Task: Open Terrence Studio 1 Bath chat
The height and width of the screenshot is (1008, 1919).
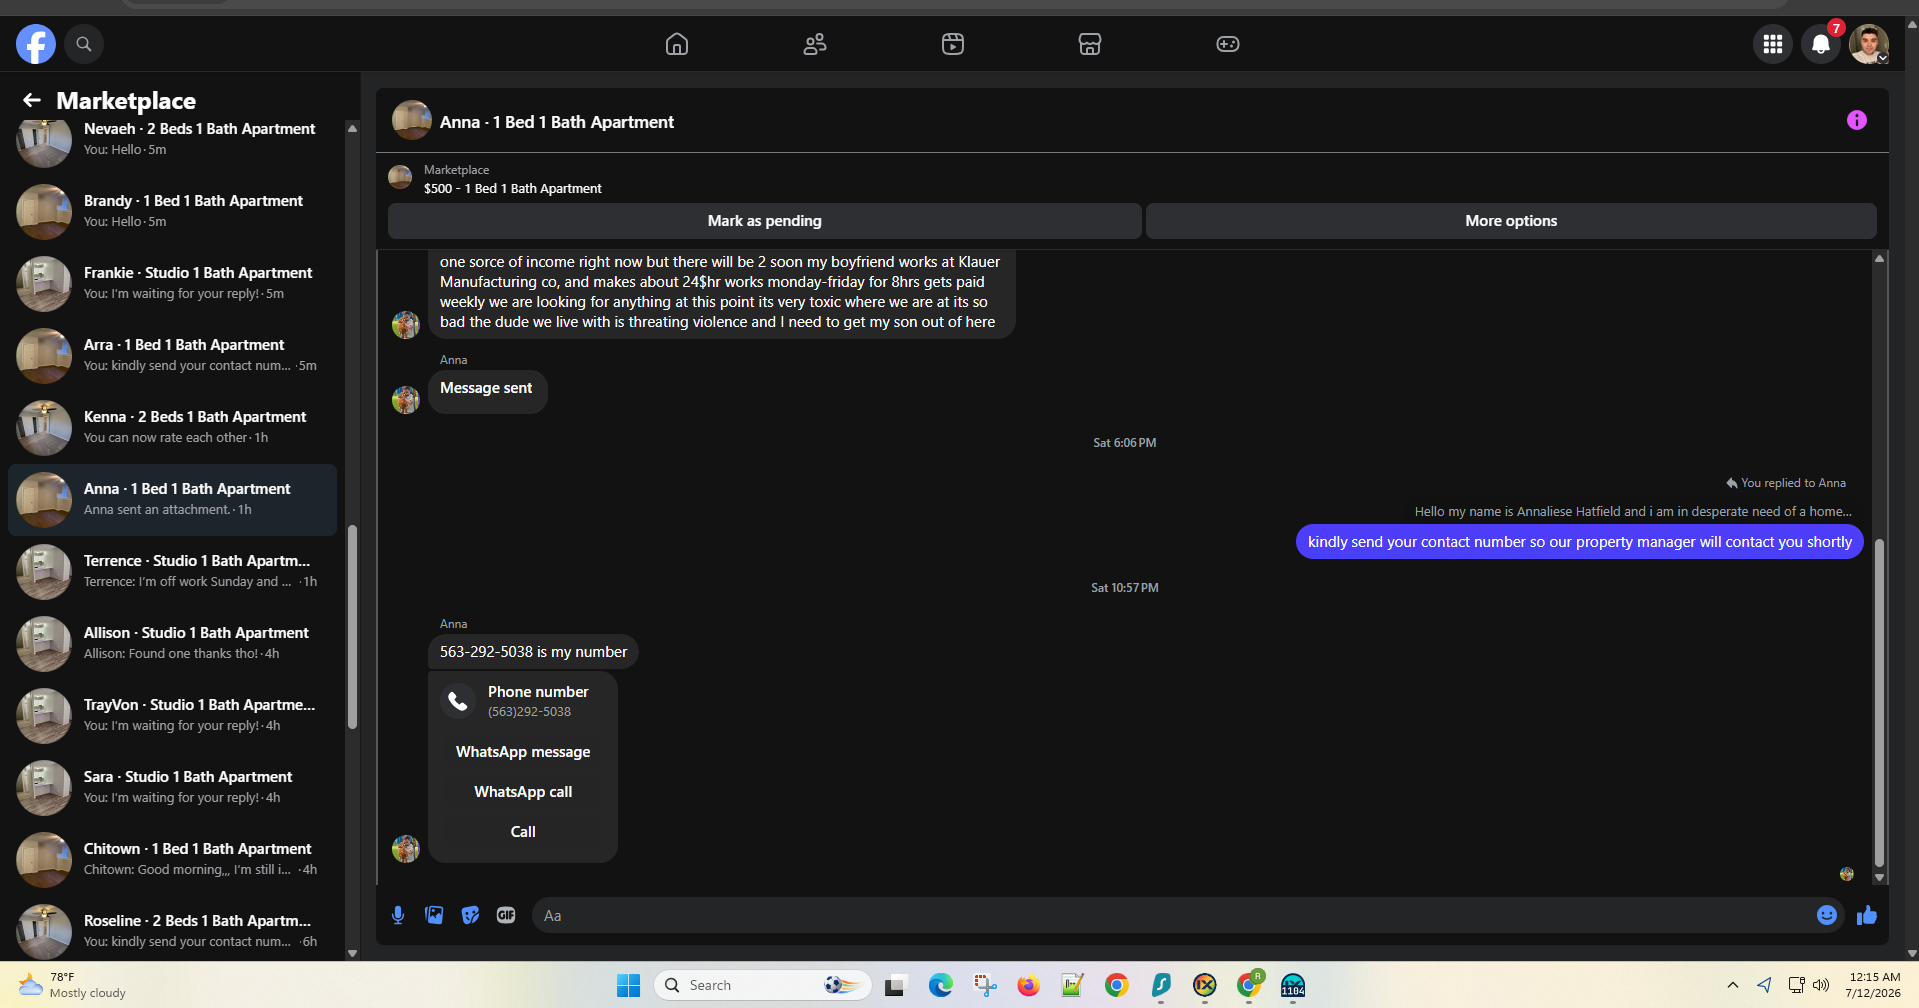Action: coord(172,571)
